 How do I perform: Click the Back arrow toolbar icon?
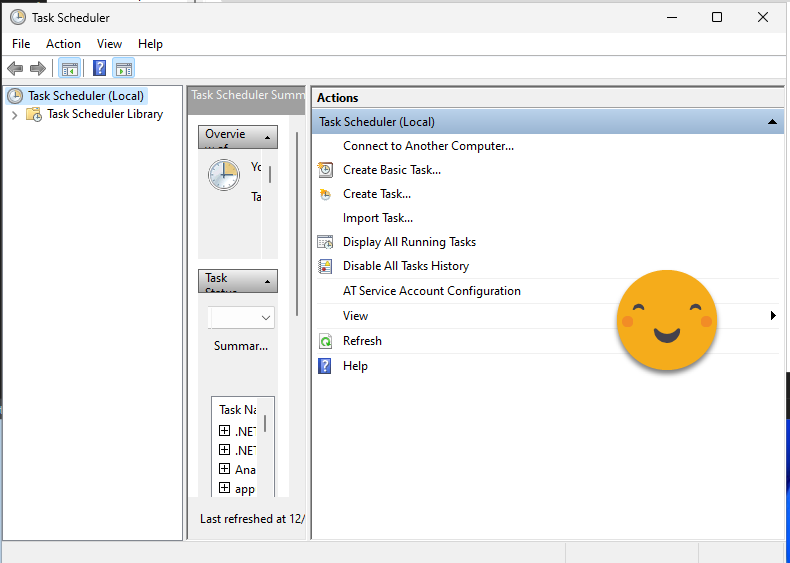tap(15, 68)
